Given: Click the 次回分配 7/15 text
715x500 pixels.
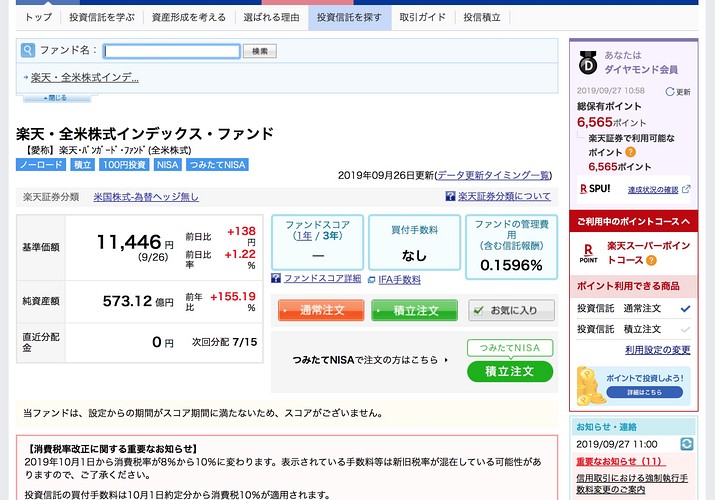Looking at the screenshot, I should pos(224,342).
